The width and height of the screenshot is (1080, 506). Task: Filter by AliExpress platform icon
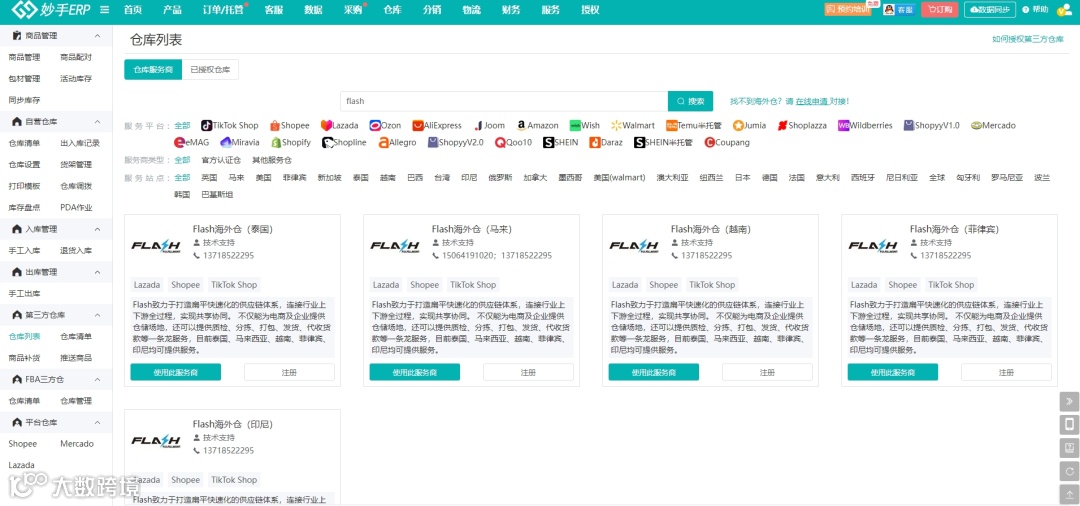(x=417, y=125)
